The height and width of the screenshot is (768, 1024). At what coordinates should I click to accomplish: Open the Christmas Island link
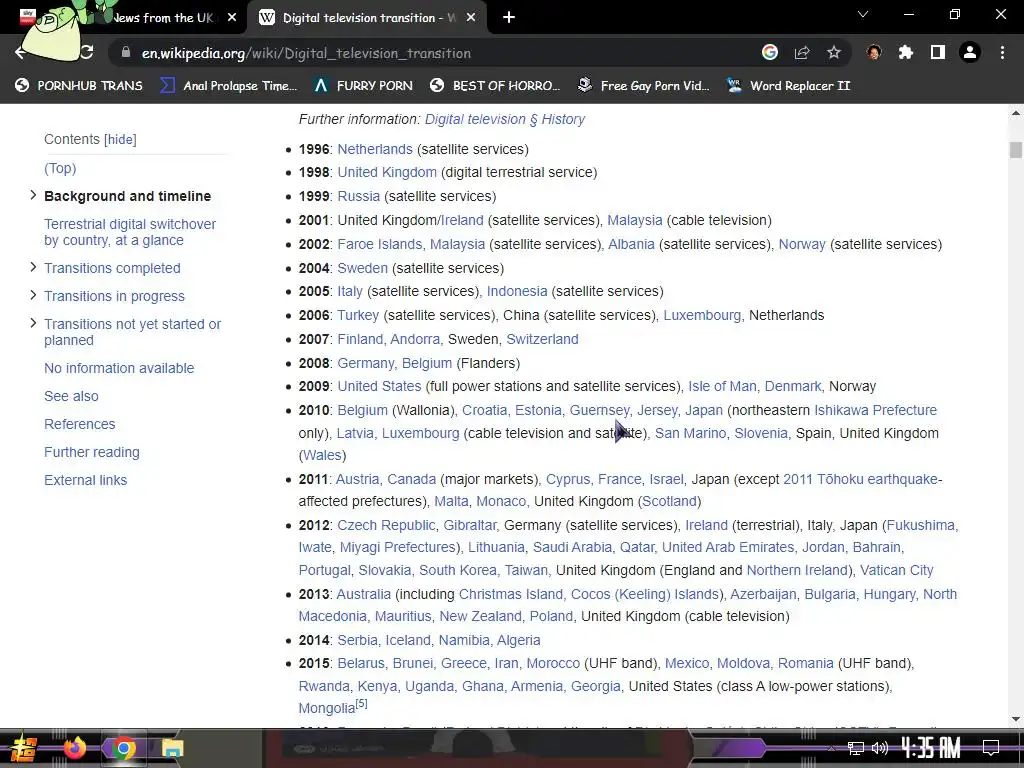tap(511, 595)
